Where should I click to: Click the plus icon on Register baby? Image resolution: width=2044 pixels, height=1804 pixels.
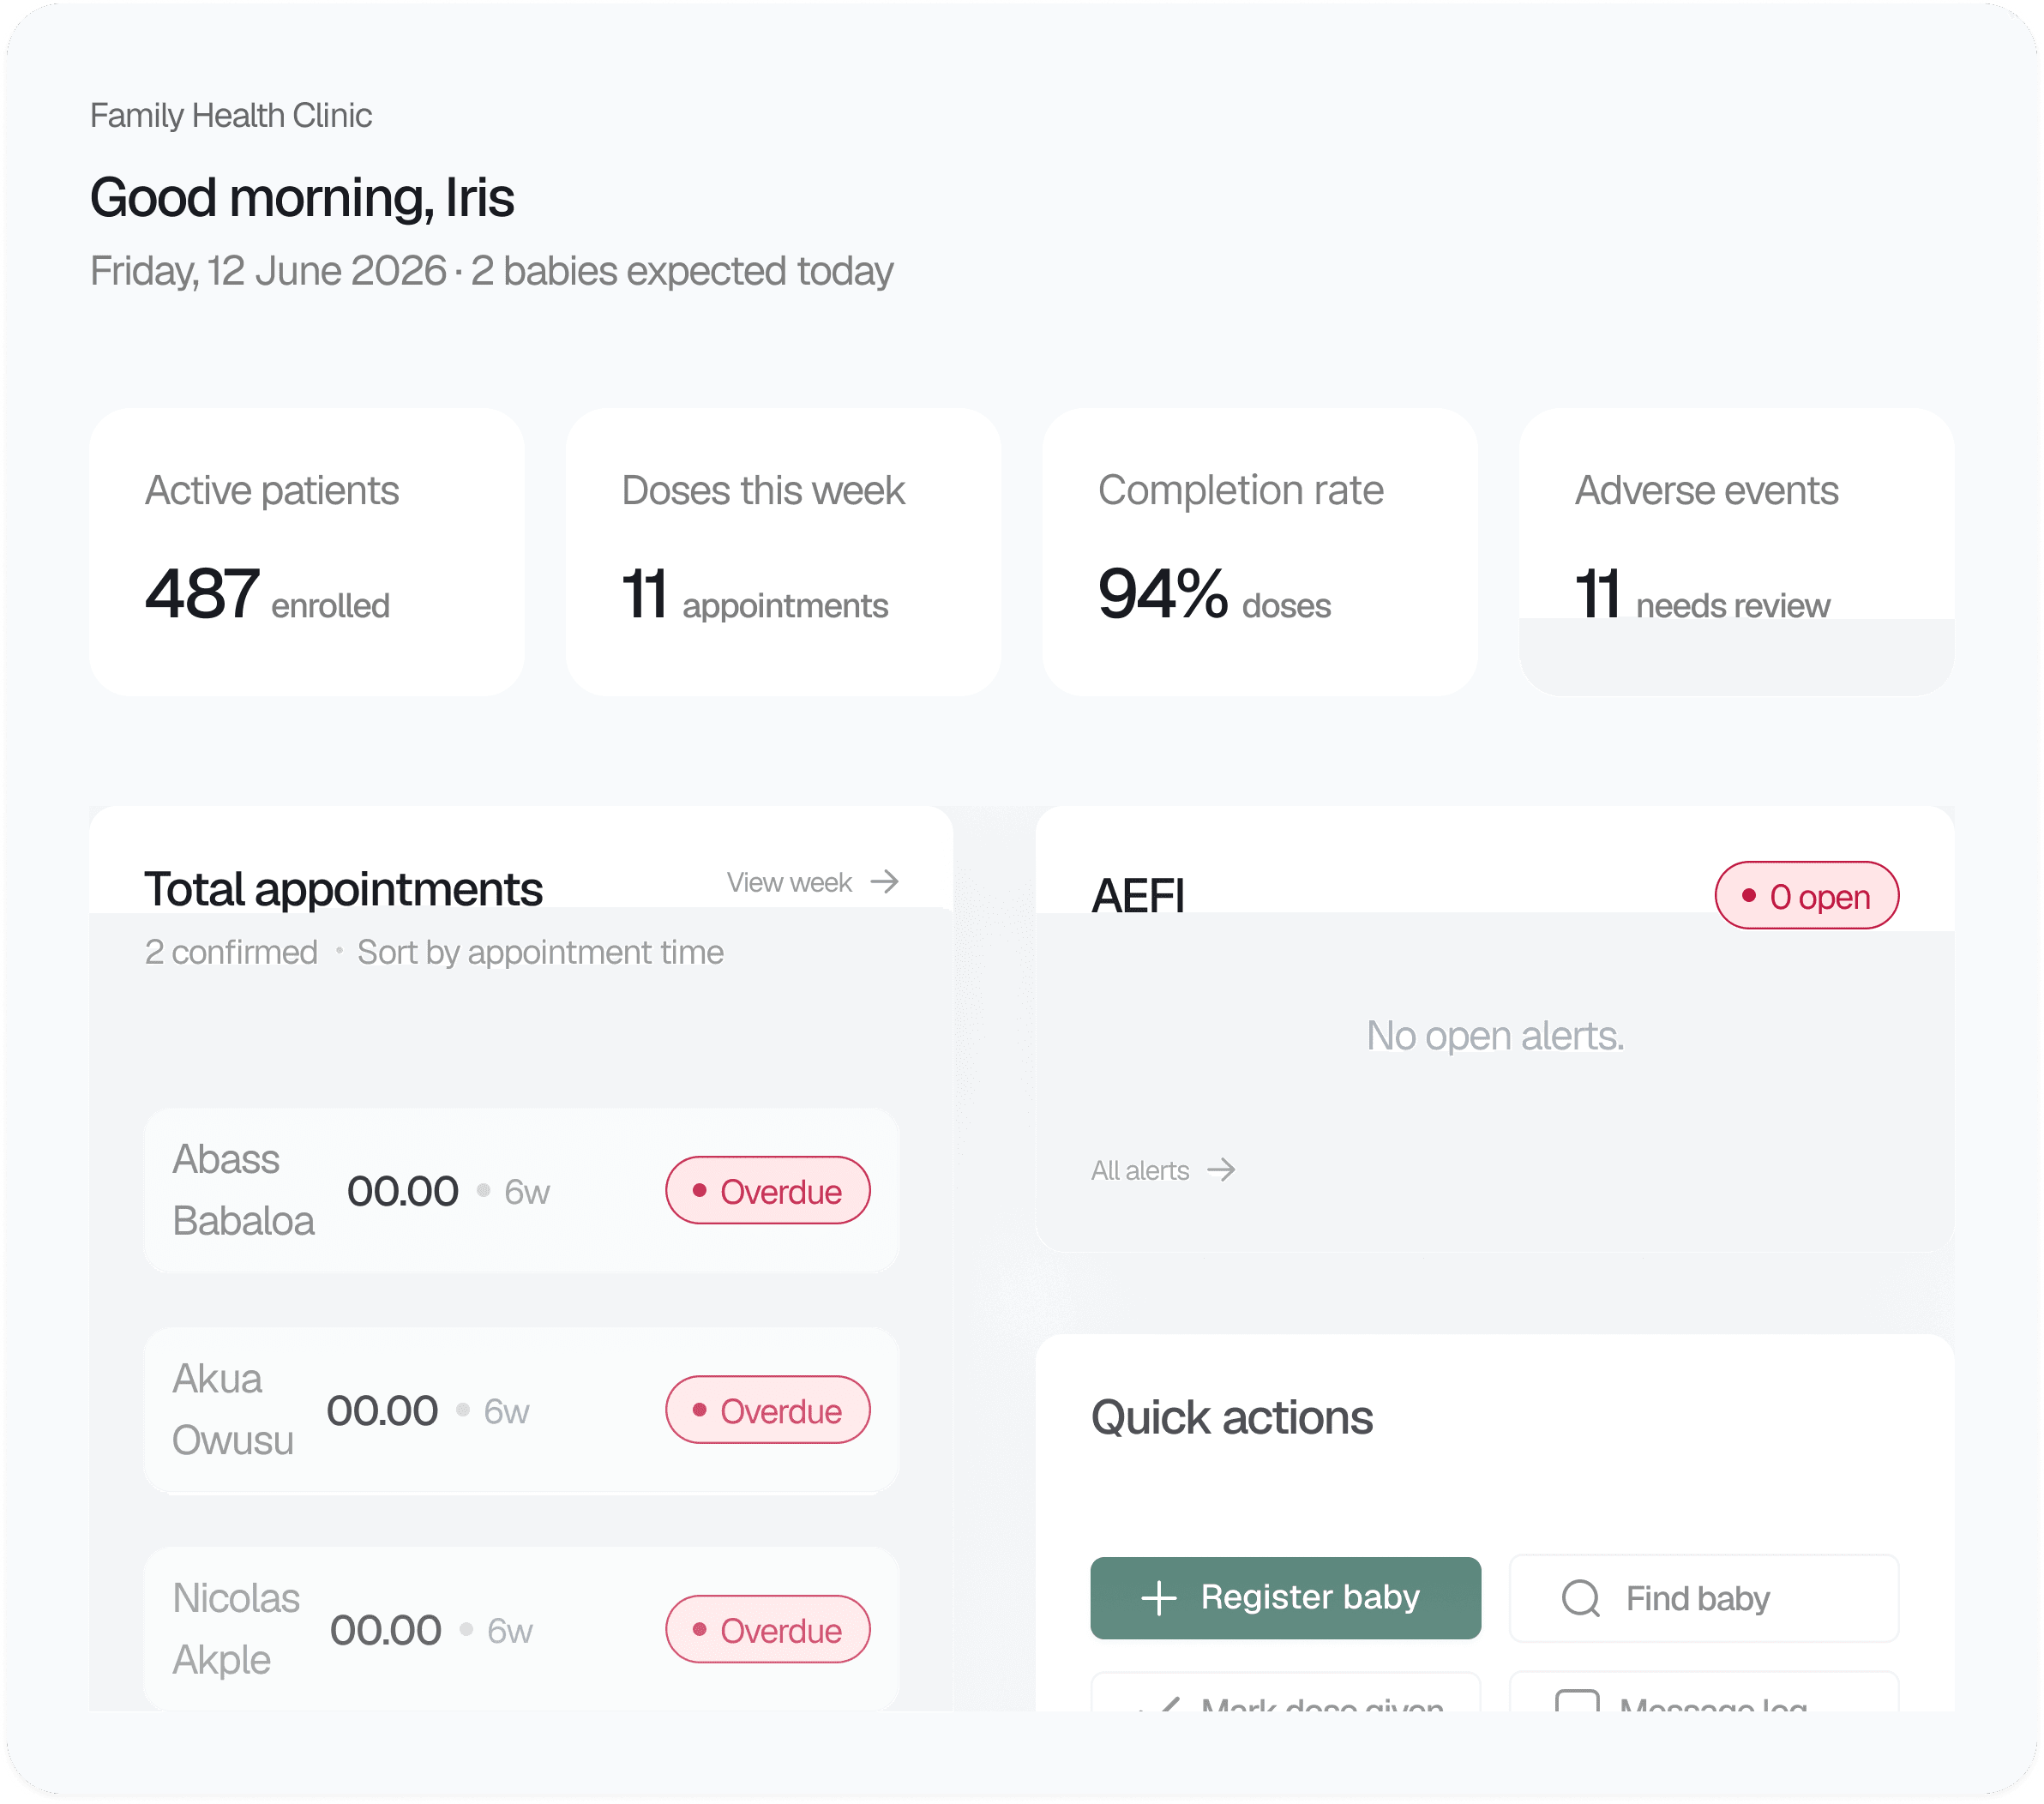[x=1159, y=1598]
